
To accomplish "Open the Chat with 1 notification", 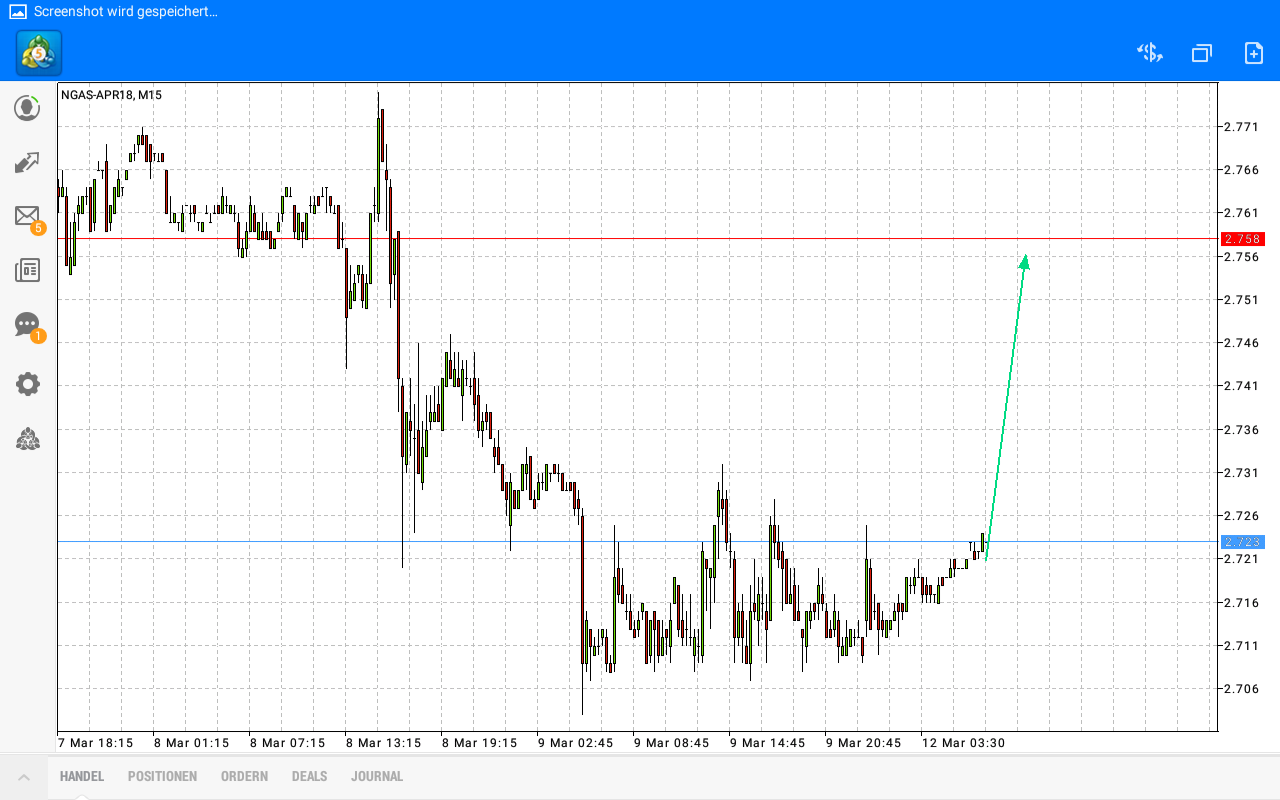I will (27, 324).
